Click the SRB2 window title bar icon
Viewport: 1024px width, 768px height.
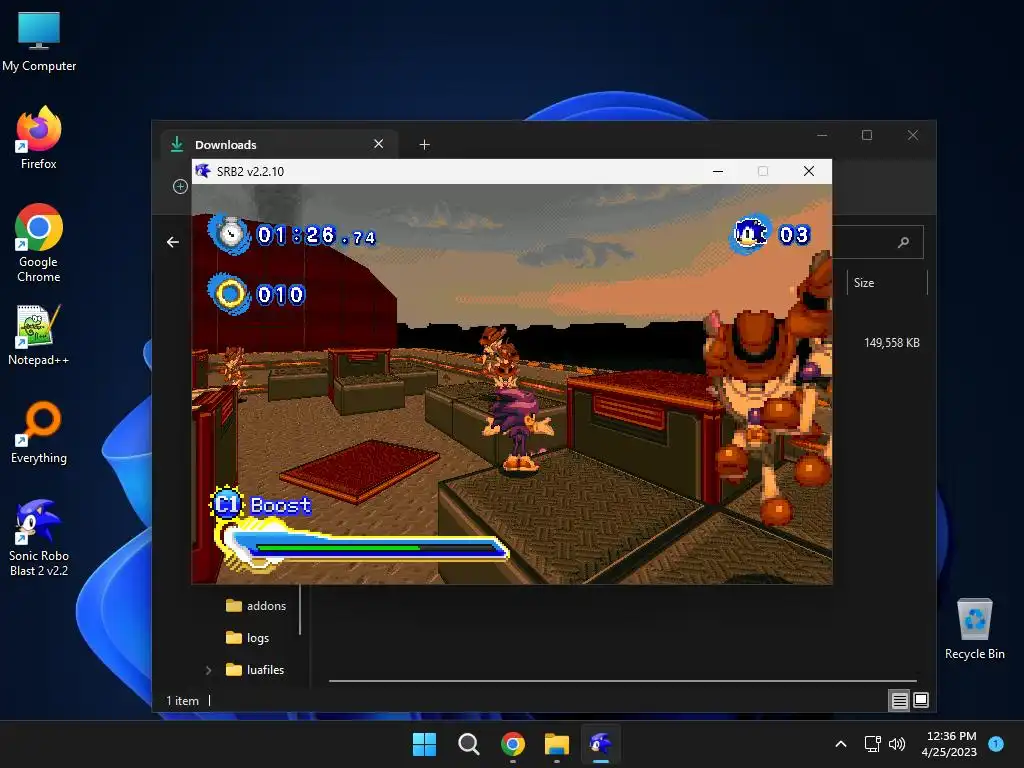click(203, 171)
